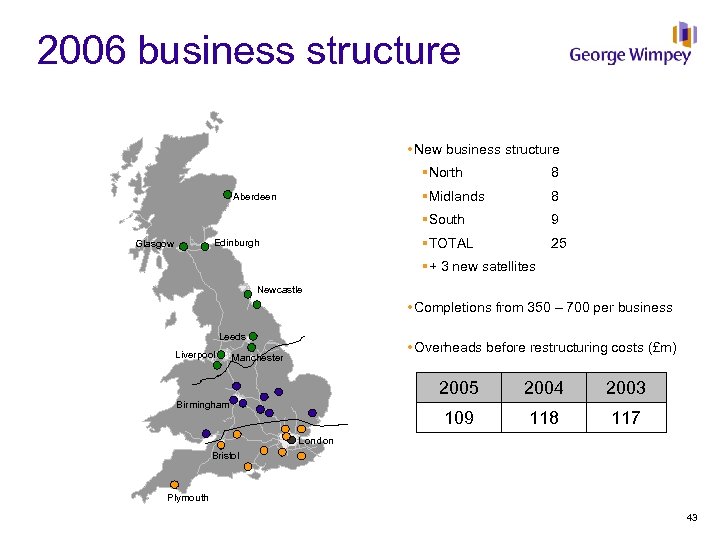Screen dimensions: 720x540
Task: Click the 'Glasgow' map label
Action: click(155, 244)
